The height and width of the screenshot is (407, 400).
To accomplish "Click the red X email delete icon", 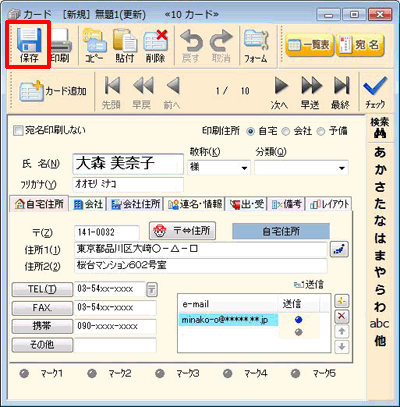I will coord(341,316).
